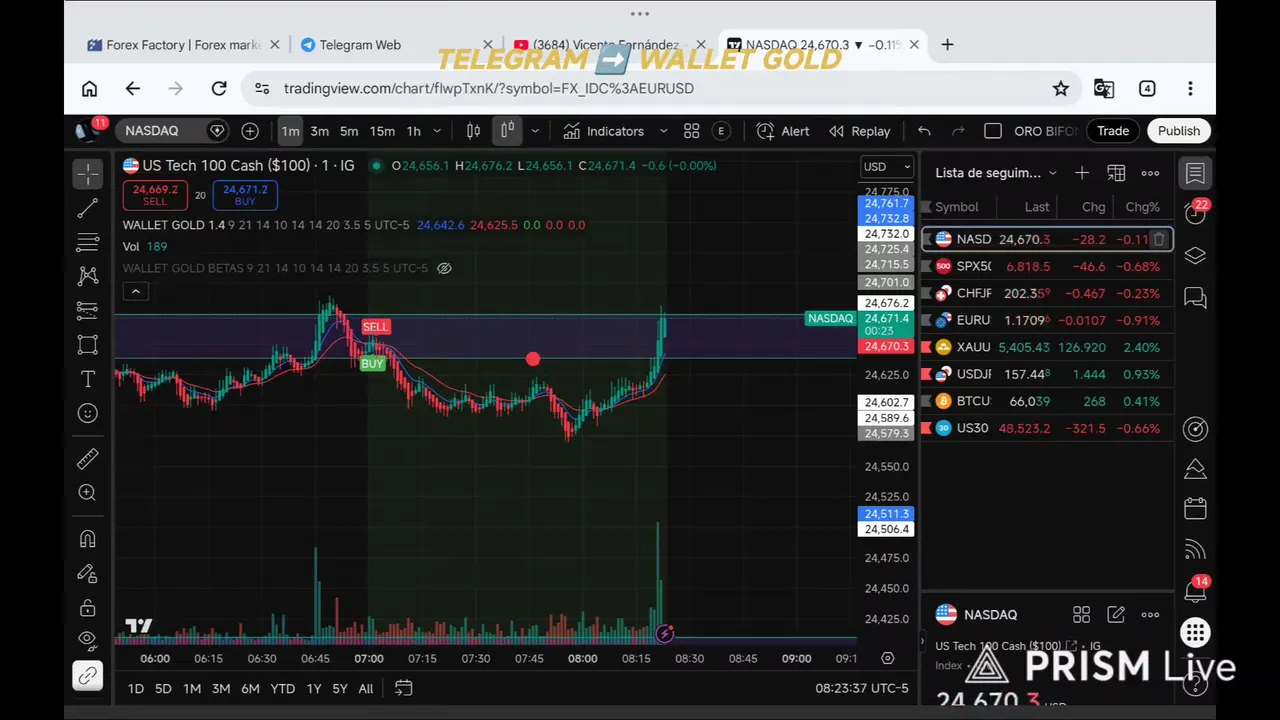Expand more timeframes after 1h

click(437, 131)
